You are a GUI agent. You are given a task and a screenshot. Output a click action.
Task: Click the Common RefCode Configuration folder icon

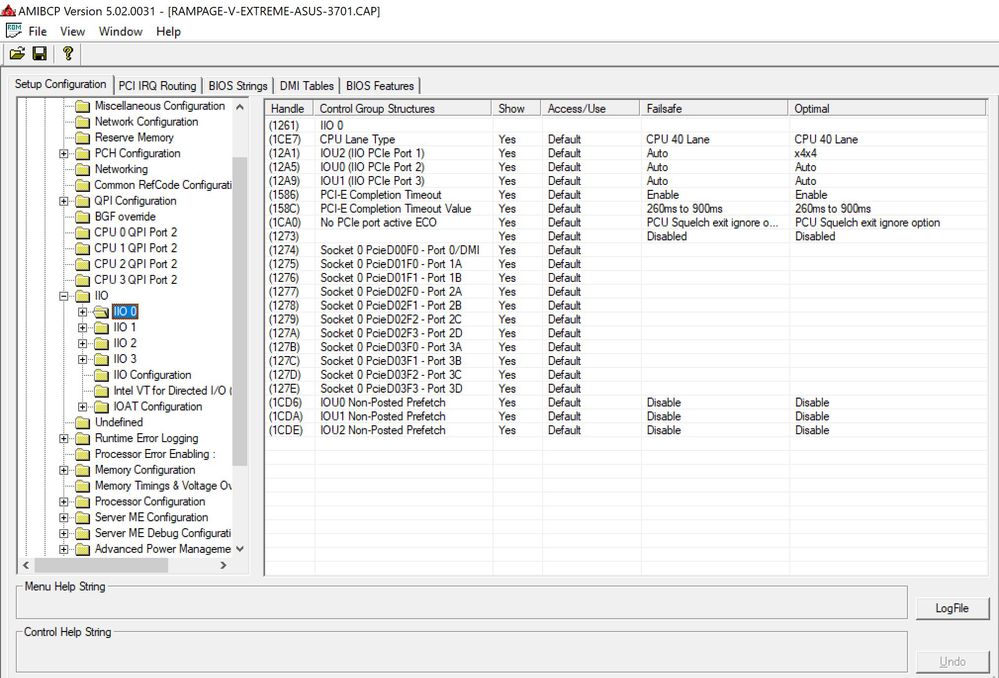(82, 185)
